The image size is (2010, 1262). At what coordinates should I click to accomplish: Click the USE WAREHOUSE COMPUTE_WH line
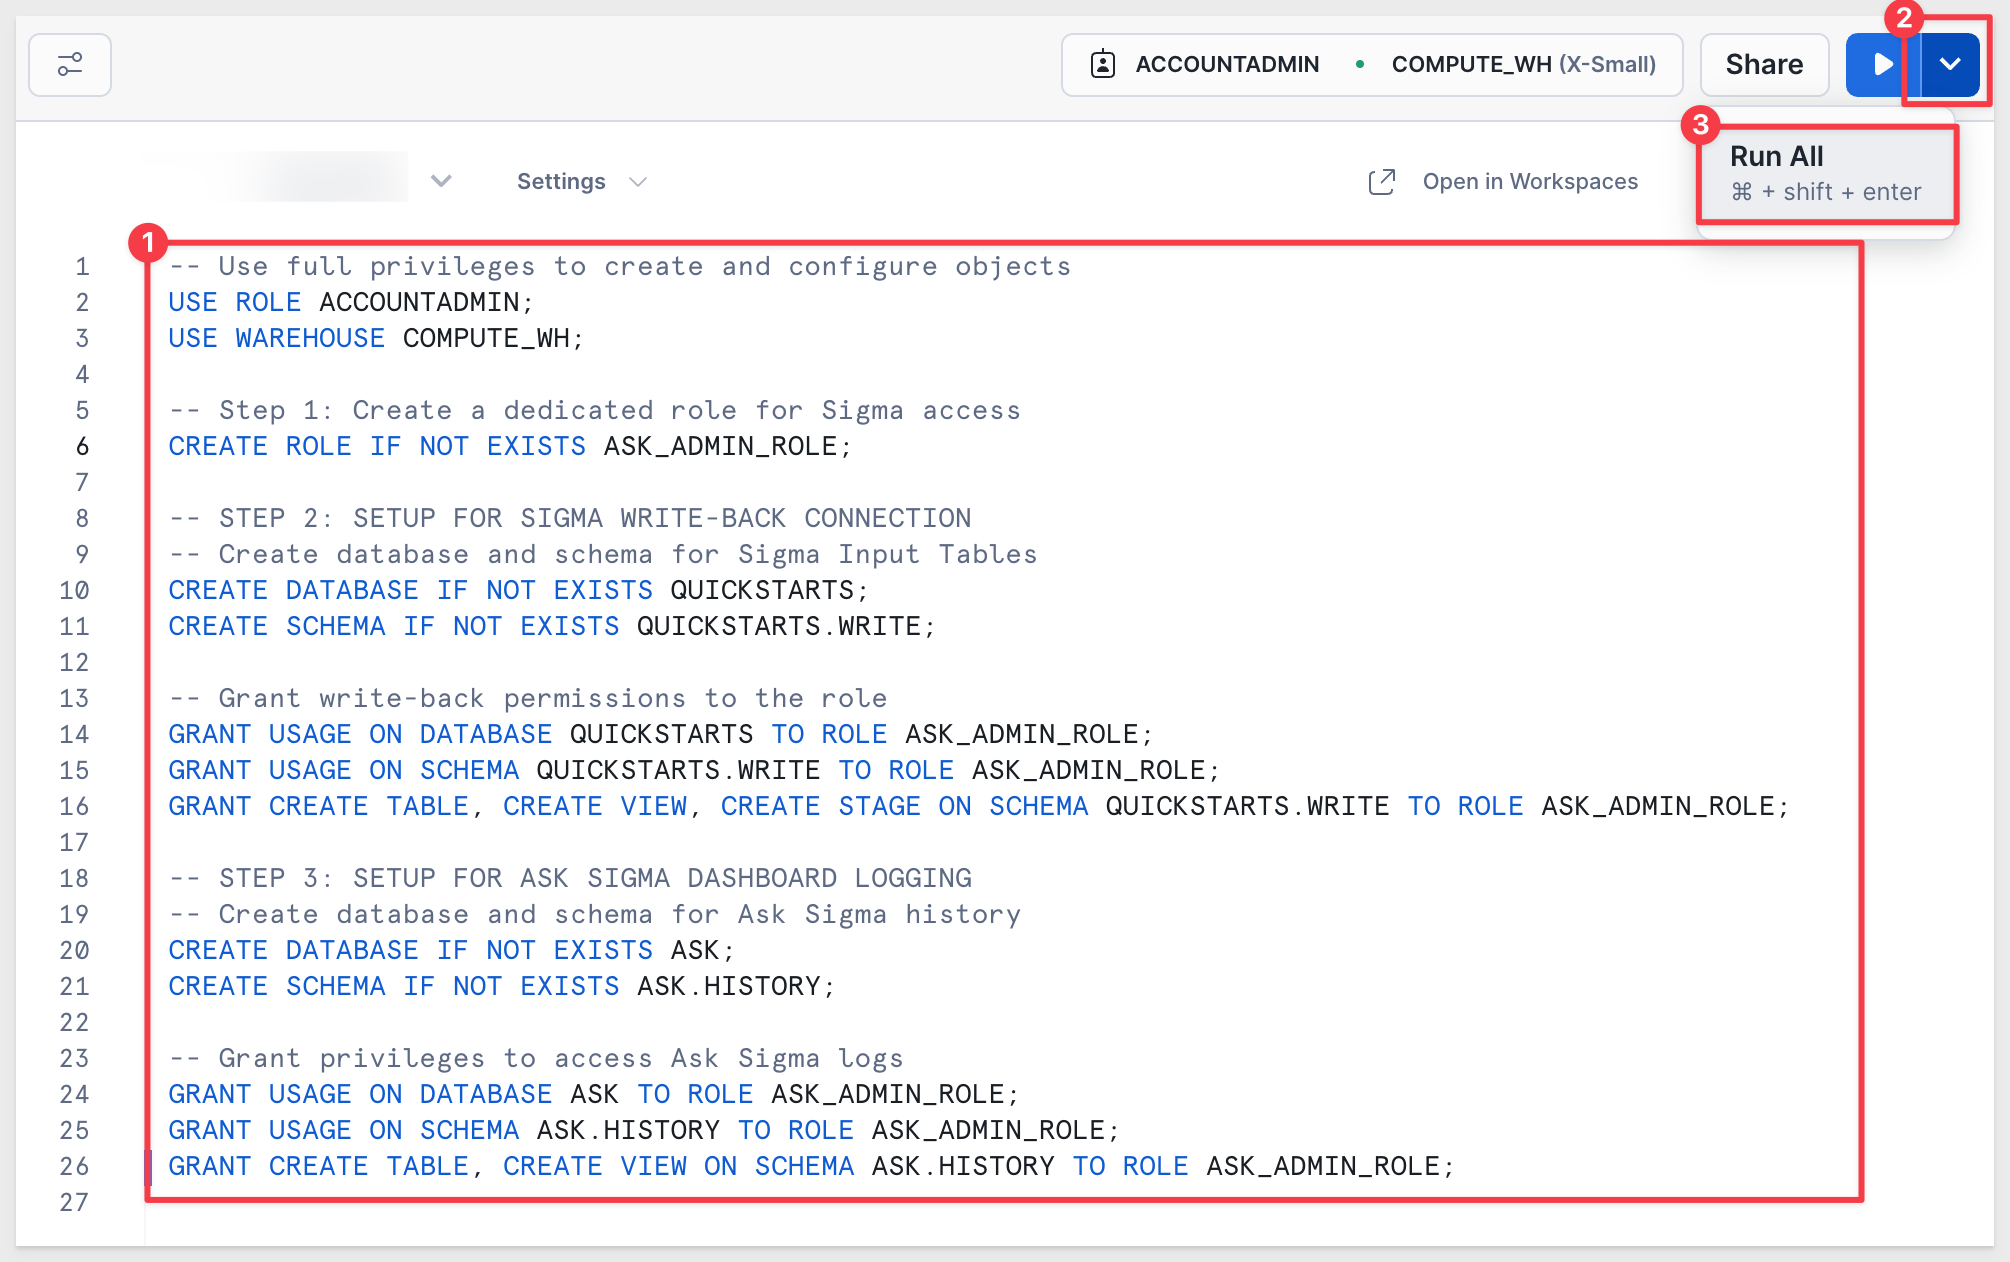(376, 338)
